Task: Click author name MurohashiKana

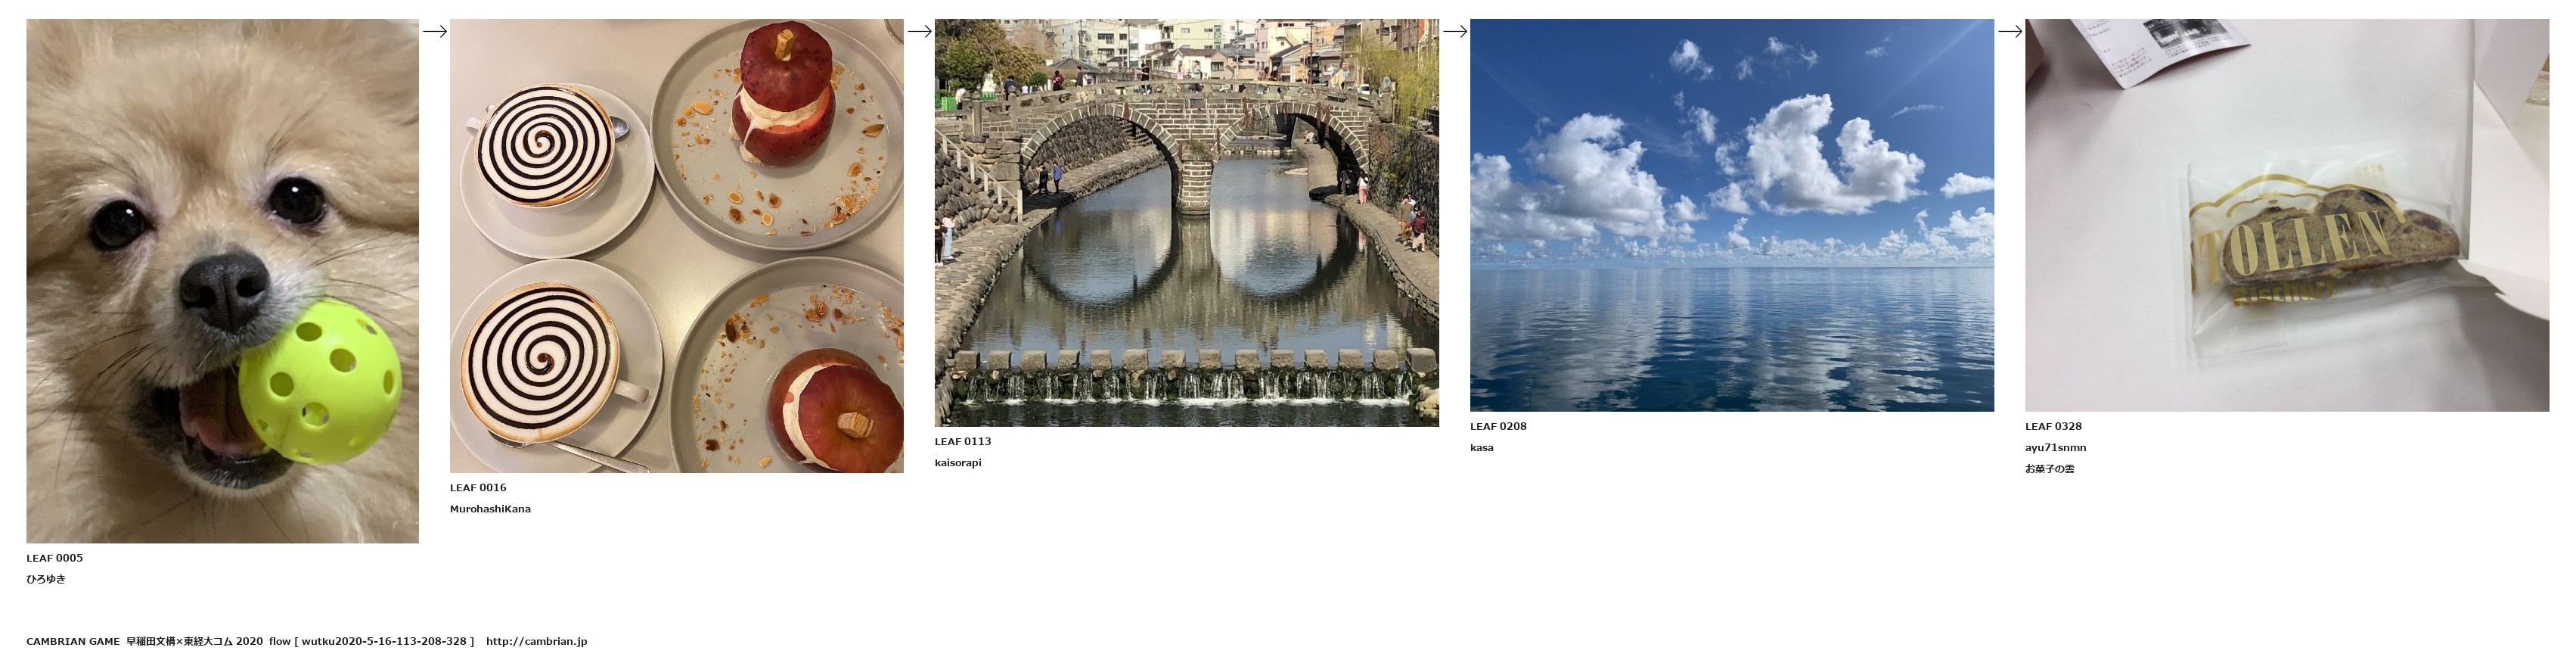Action: tap(490, 509)
